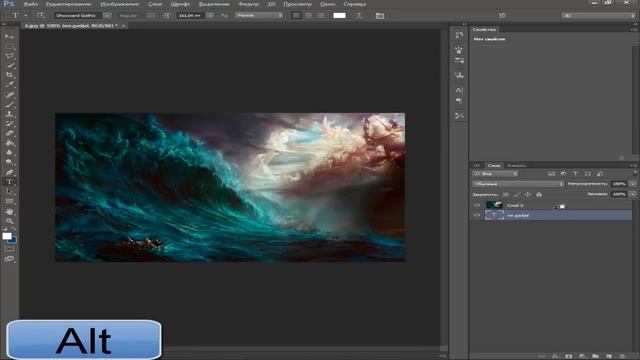Align text right
The height and width of the screenshot is (360, 640).
pos(321,16)
